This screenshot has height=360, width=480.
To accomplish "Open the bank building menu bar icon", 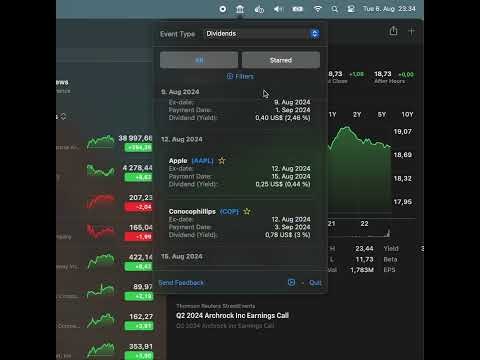I will (x=240, y=9).
